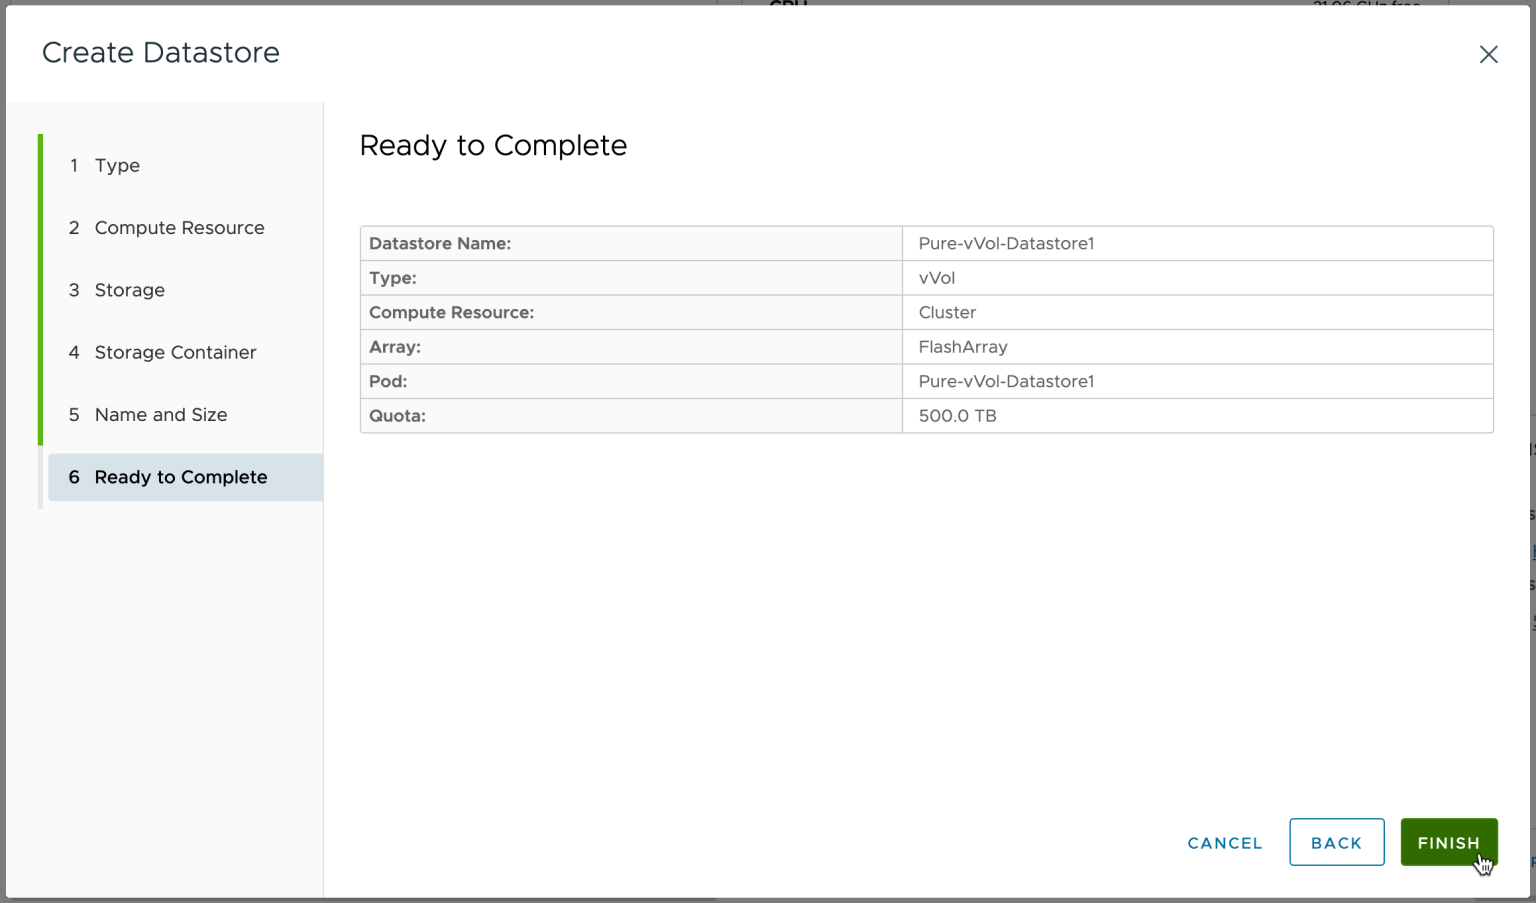Click the Datastore Name value Pure-vVol-Datastore1
The width and height of the screenshot is (1536, 903).
1006,244
